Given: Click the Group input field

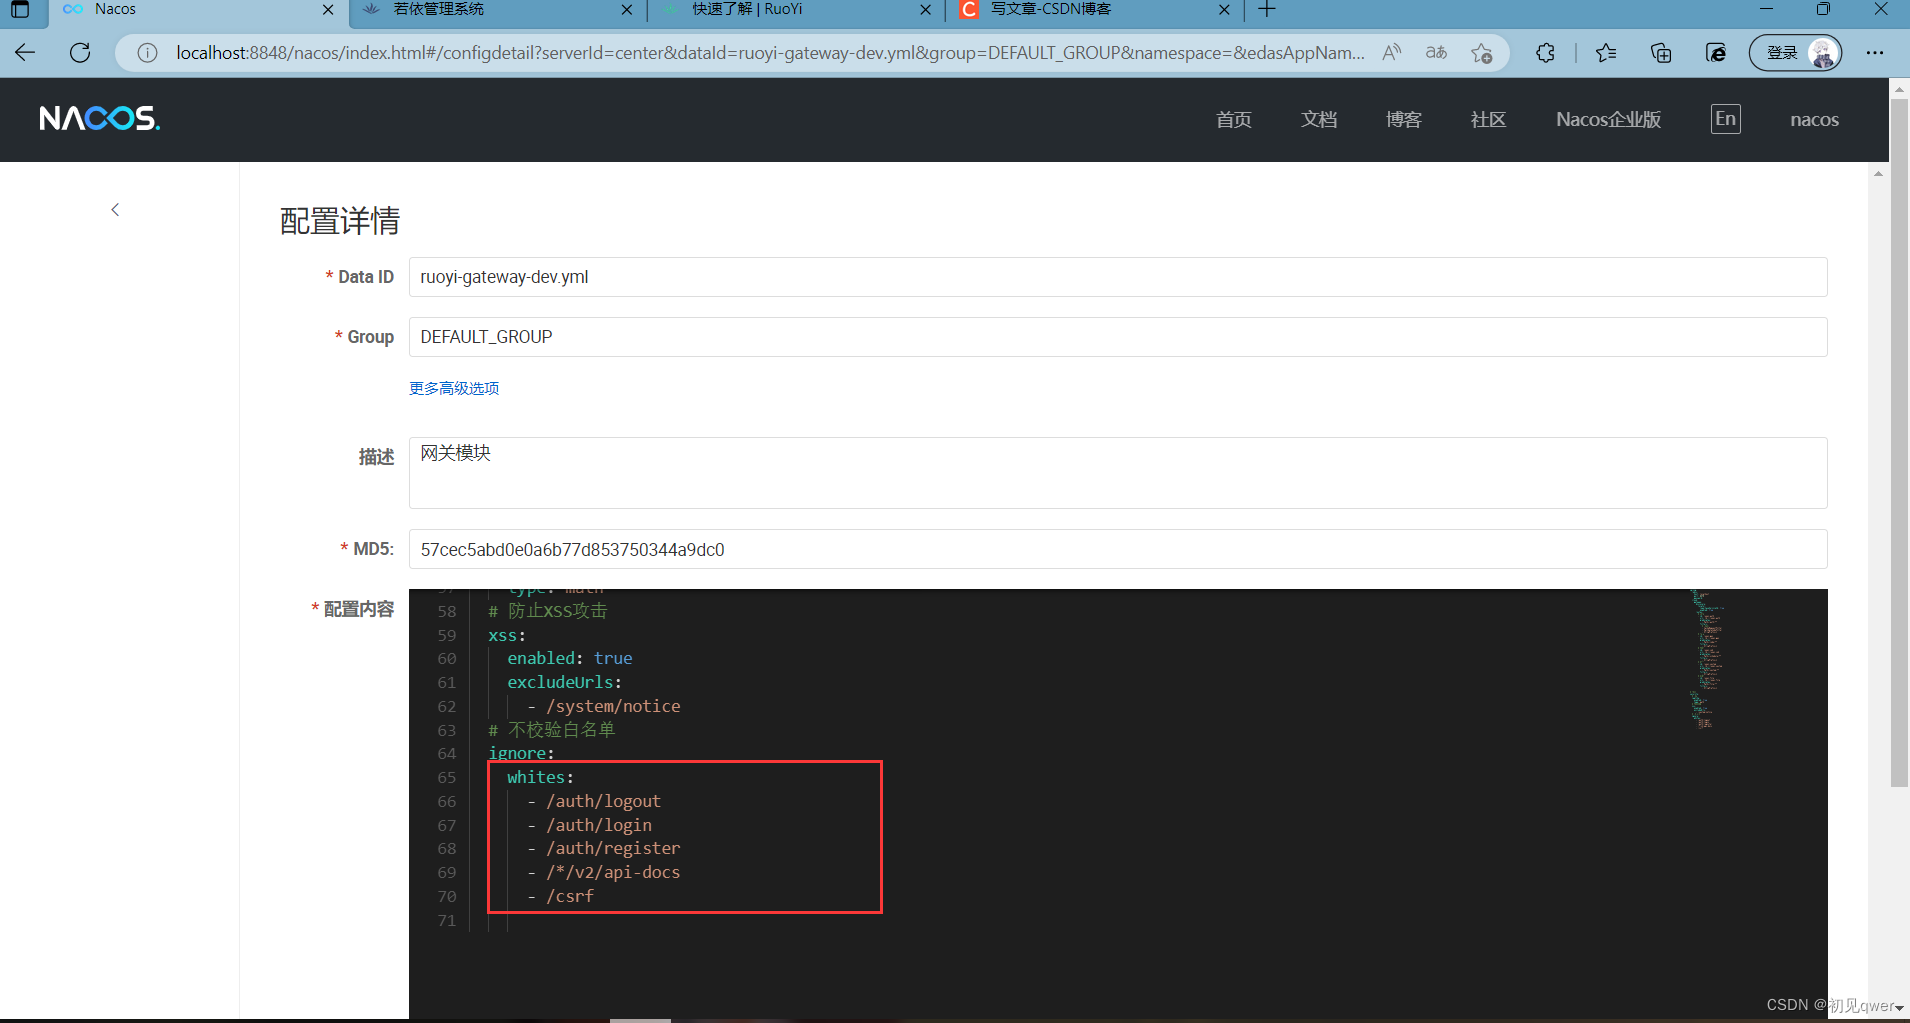Looking at the screenshot, I should pyautogui.click(x=1118, y=337).
